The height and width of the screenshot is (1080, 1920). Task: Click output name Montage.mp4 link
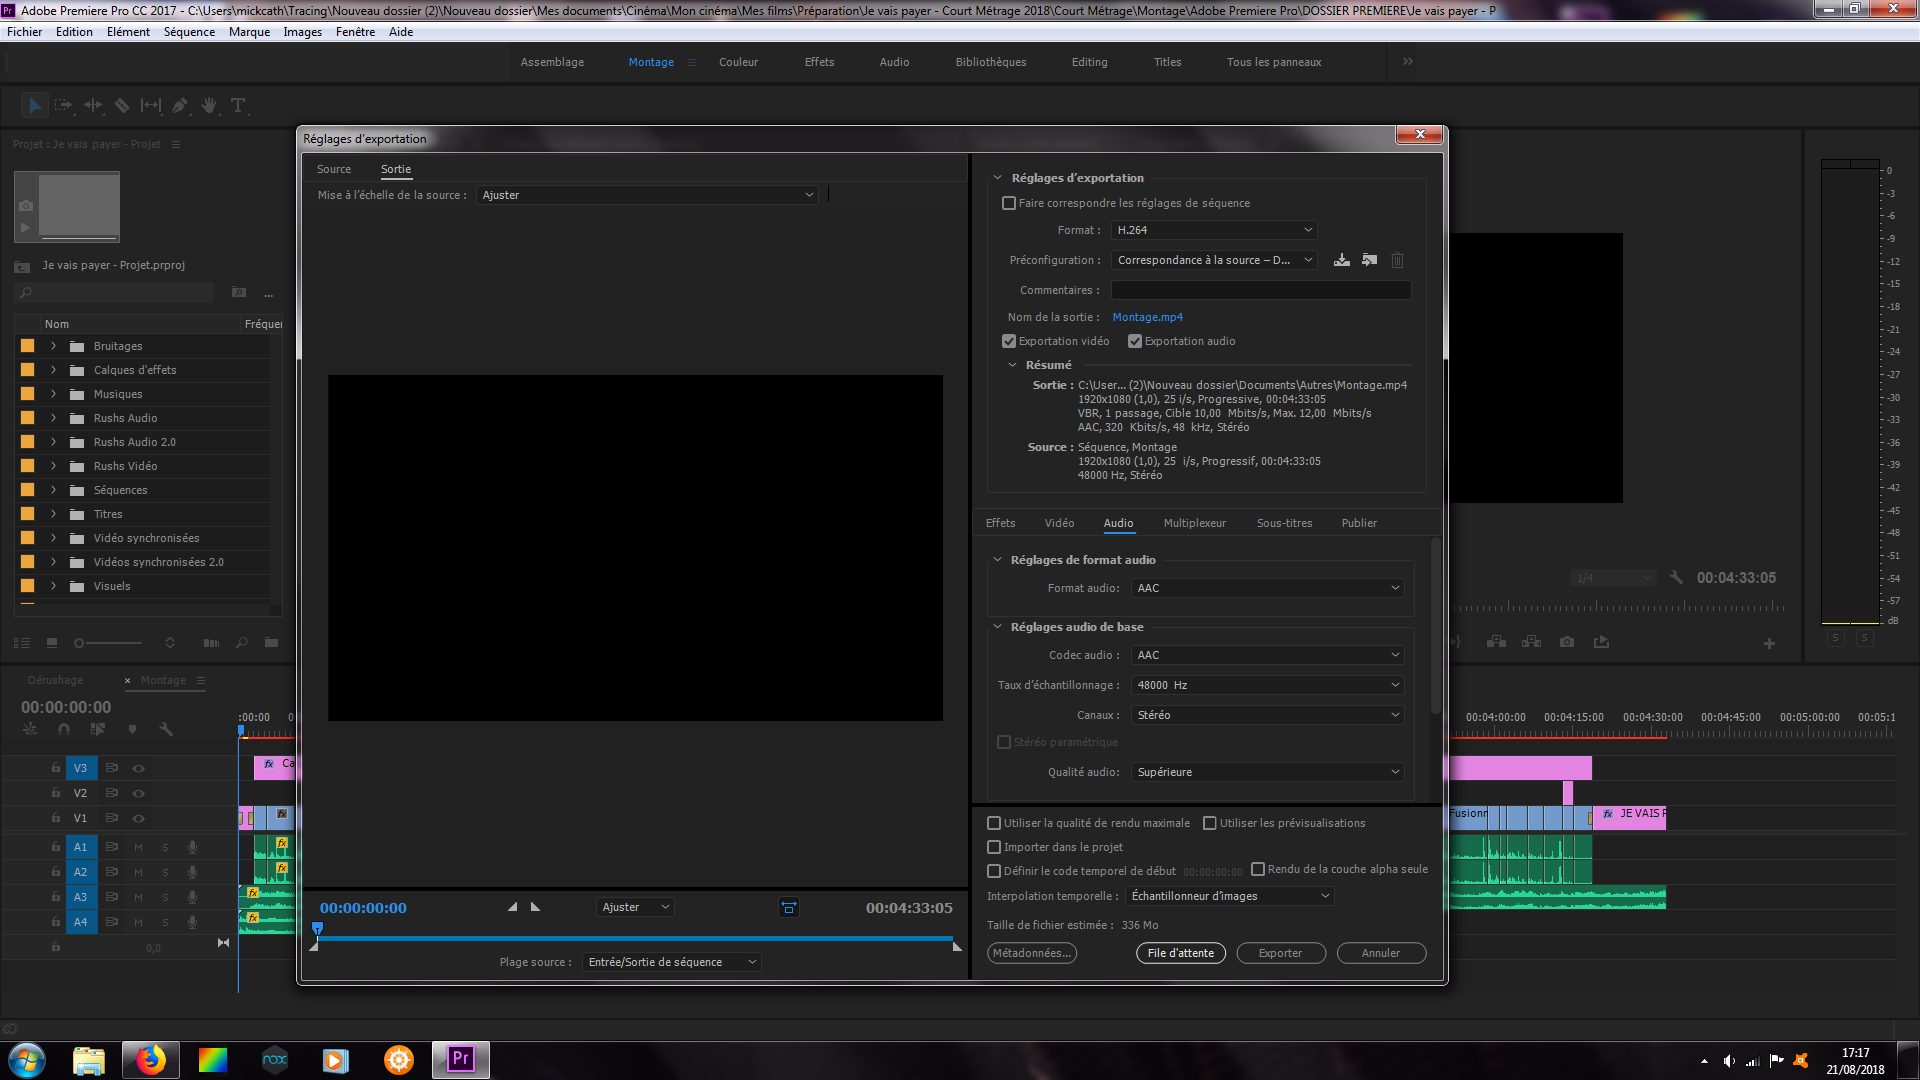pyautogui.click(x=1147, y=317)
